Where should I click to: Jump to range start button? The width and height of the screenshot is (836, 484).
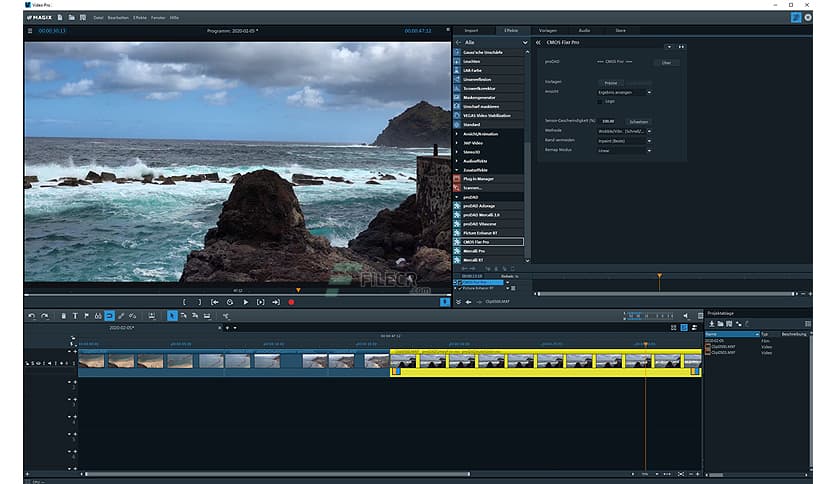215,302
